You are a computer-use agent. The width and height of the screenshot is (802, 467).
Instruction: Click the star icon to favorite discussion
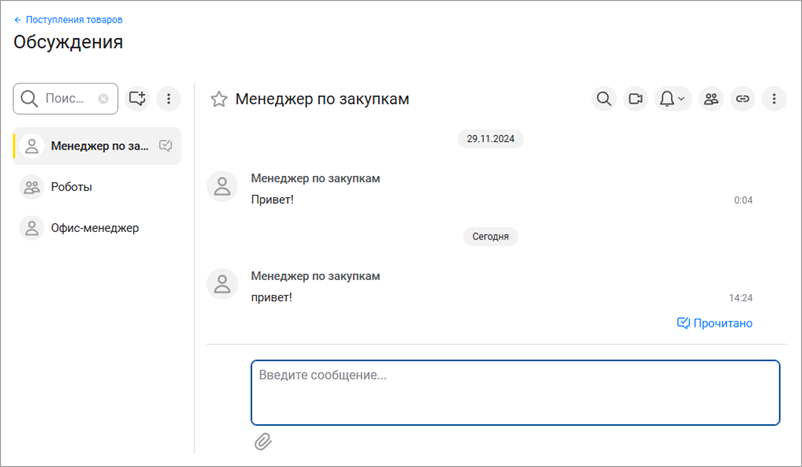tap(219, 99)
